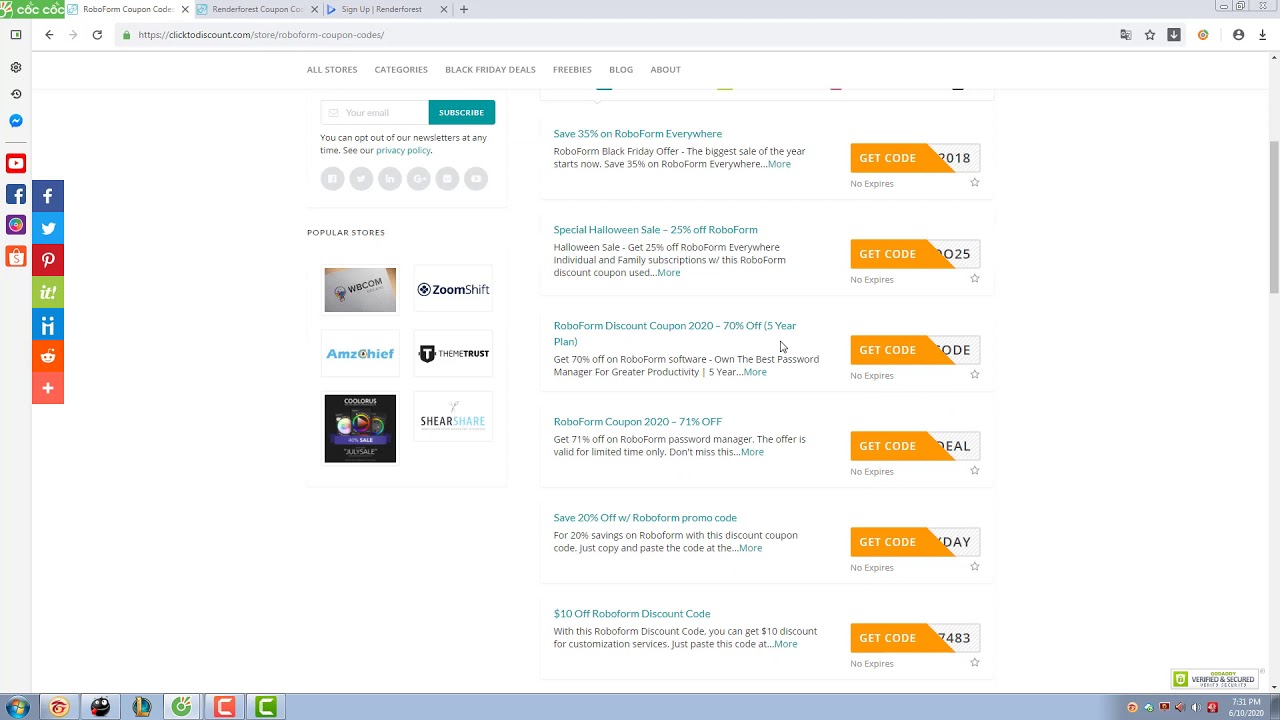1280x720 pixels.
Task: Click SUBSCRIBE newsletter button
Action: [461, 112]
